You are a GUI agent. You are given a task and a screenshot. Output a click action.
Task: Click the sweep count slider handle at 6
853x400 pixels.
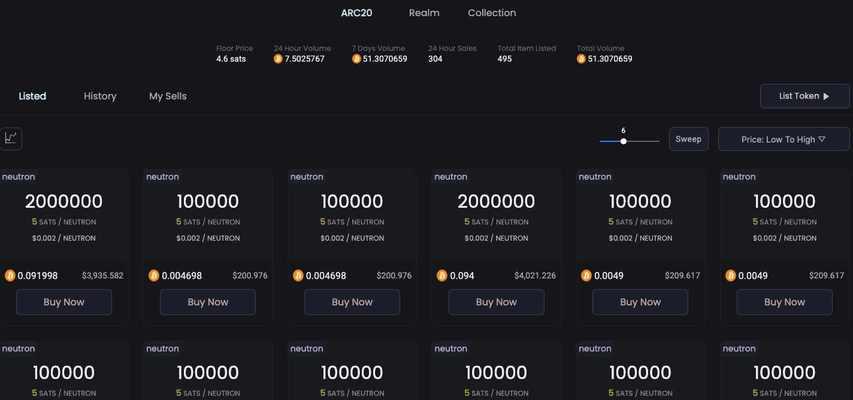(623, 141)
